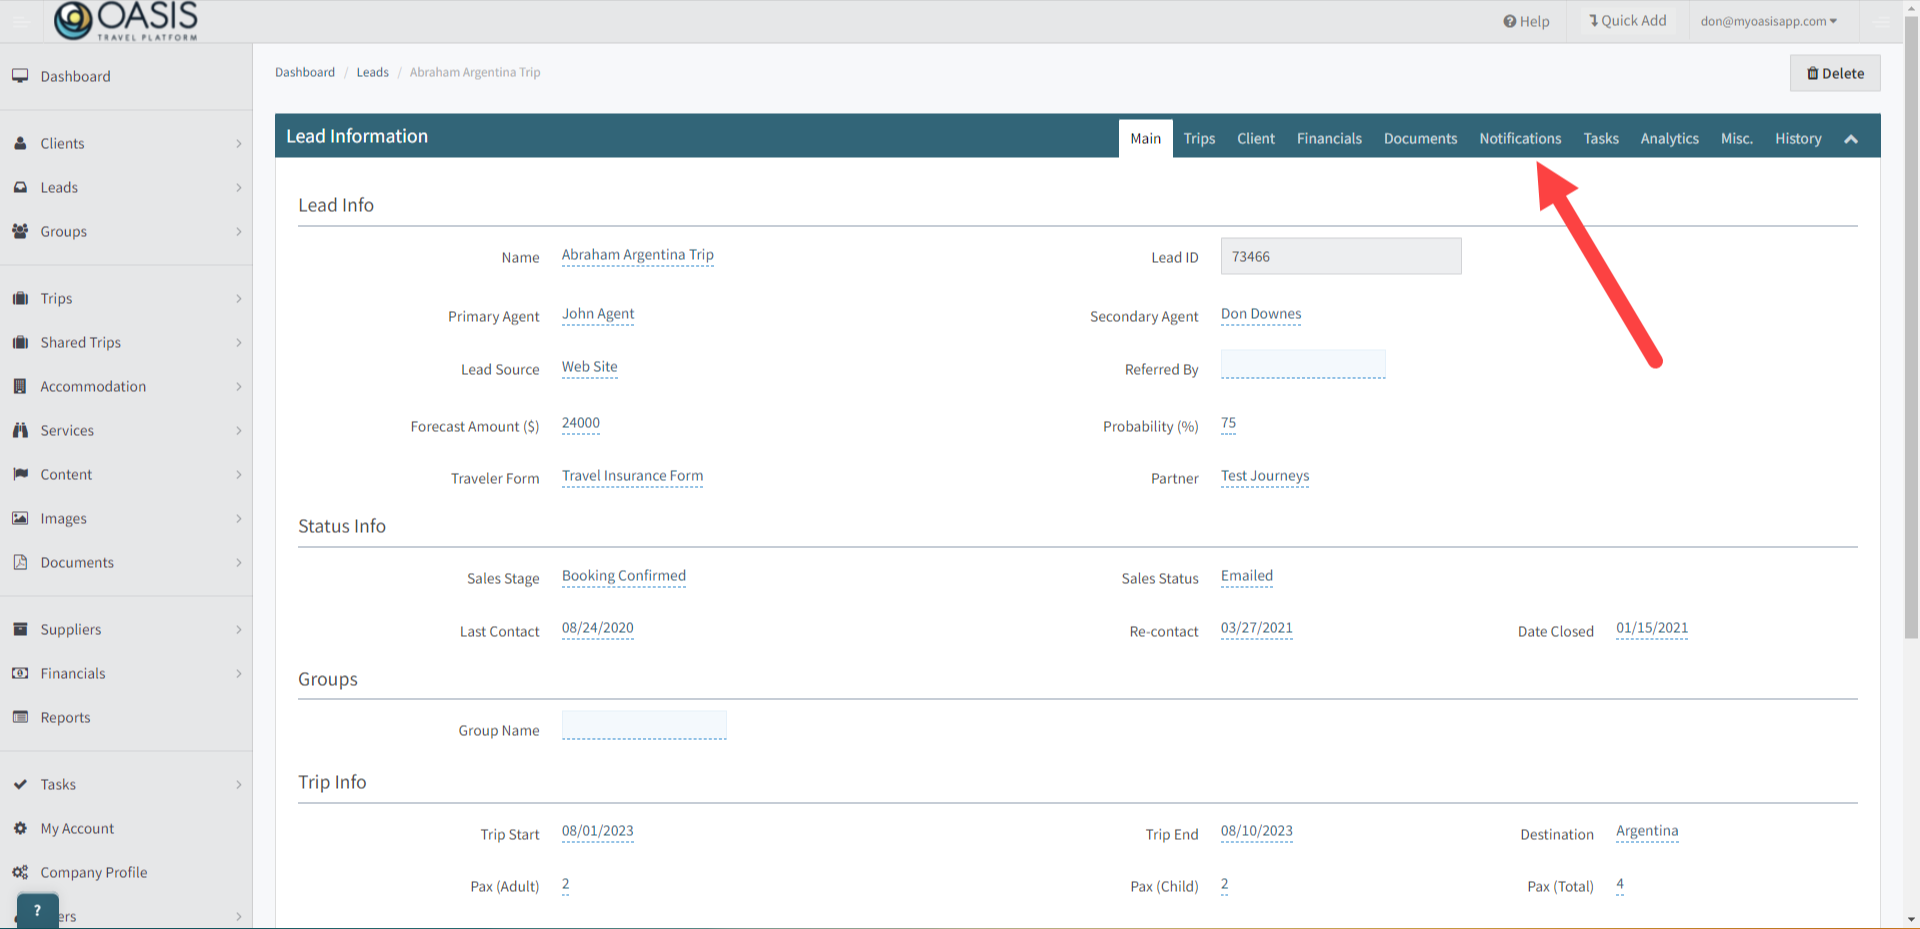Click the My Account gear icon
1920x929 pixels.
[20, 828]
